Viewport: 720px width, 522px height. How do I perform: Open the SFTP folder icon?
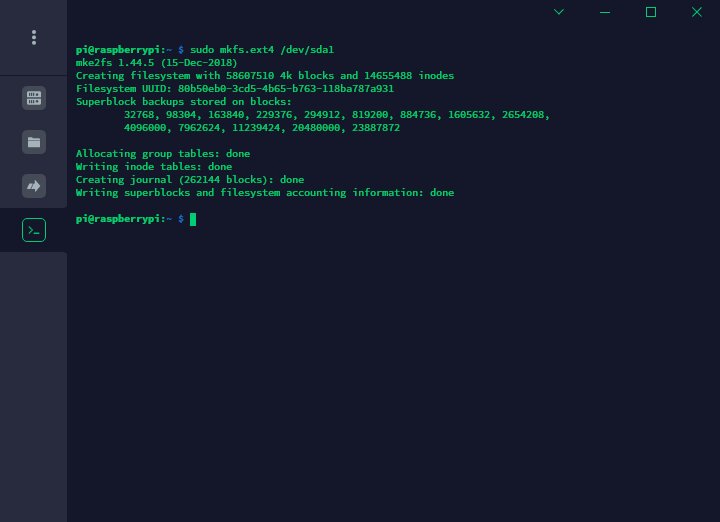34,142
